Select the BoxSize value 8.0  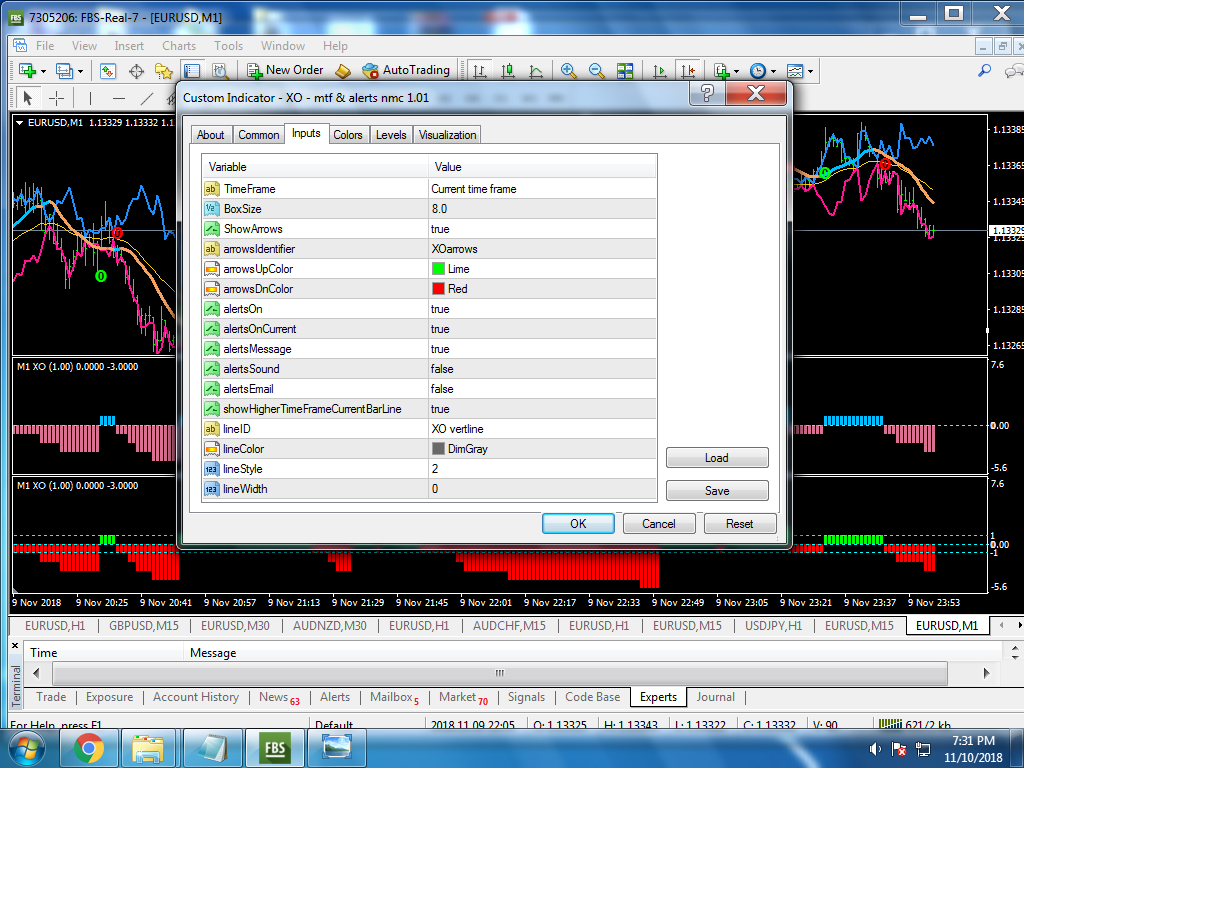click(543, 209)
